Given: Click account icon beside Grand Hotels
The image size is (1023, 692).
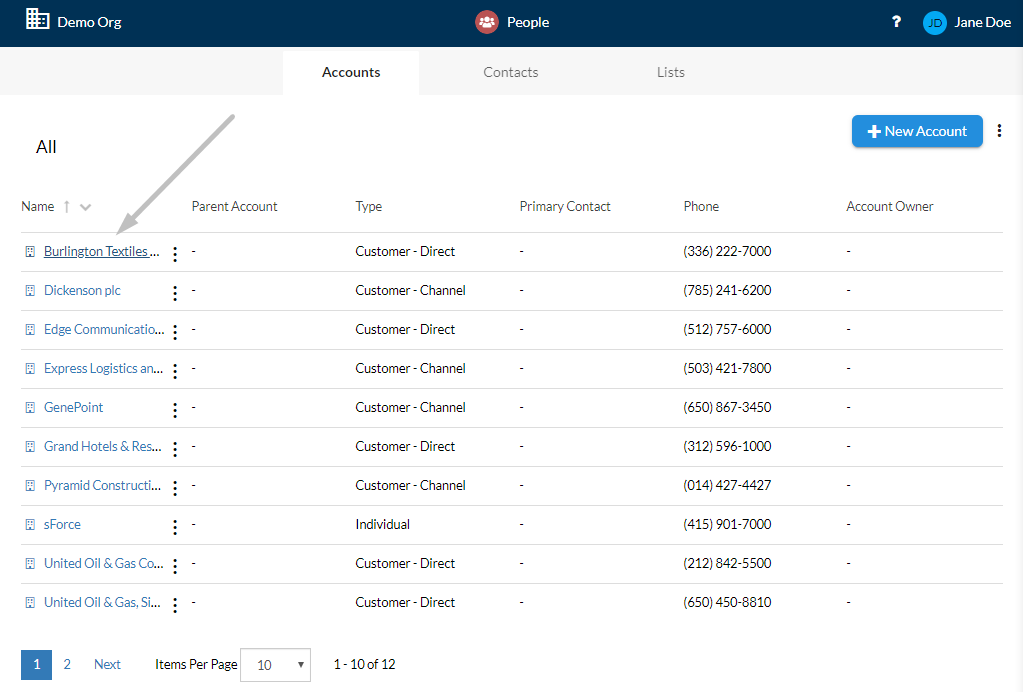Looking at the screenshot, I should click(30, 447).
